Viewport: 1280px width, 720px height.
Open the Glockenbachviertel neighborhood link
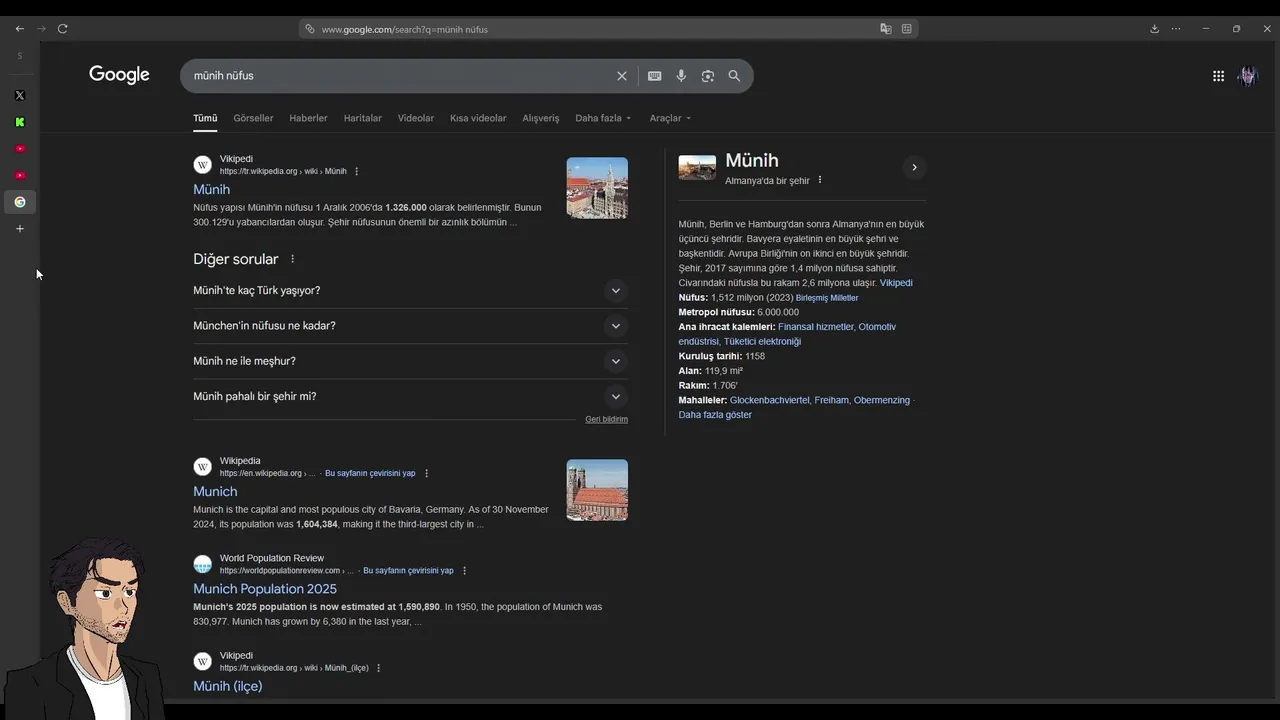click(x=769, y=400)
